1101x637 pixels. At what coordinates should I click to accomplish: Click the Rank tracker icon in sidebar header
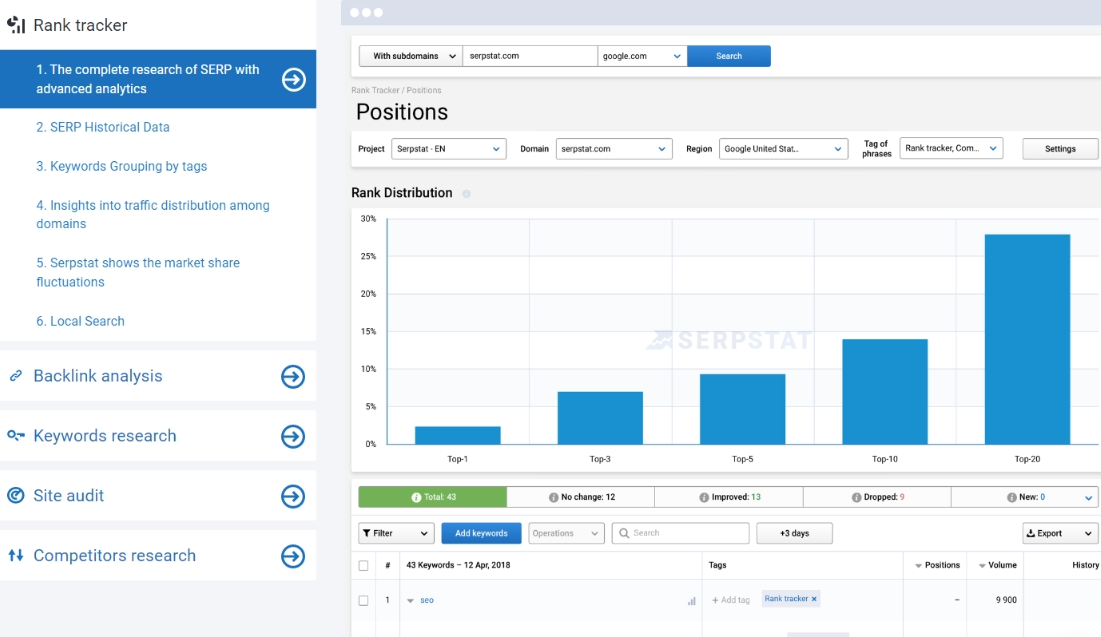pos(16,25)
